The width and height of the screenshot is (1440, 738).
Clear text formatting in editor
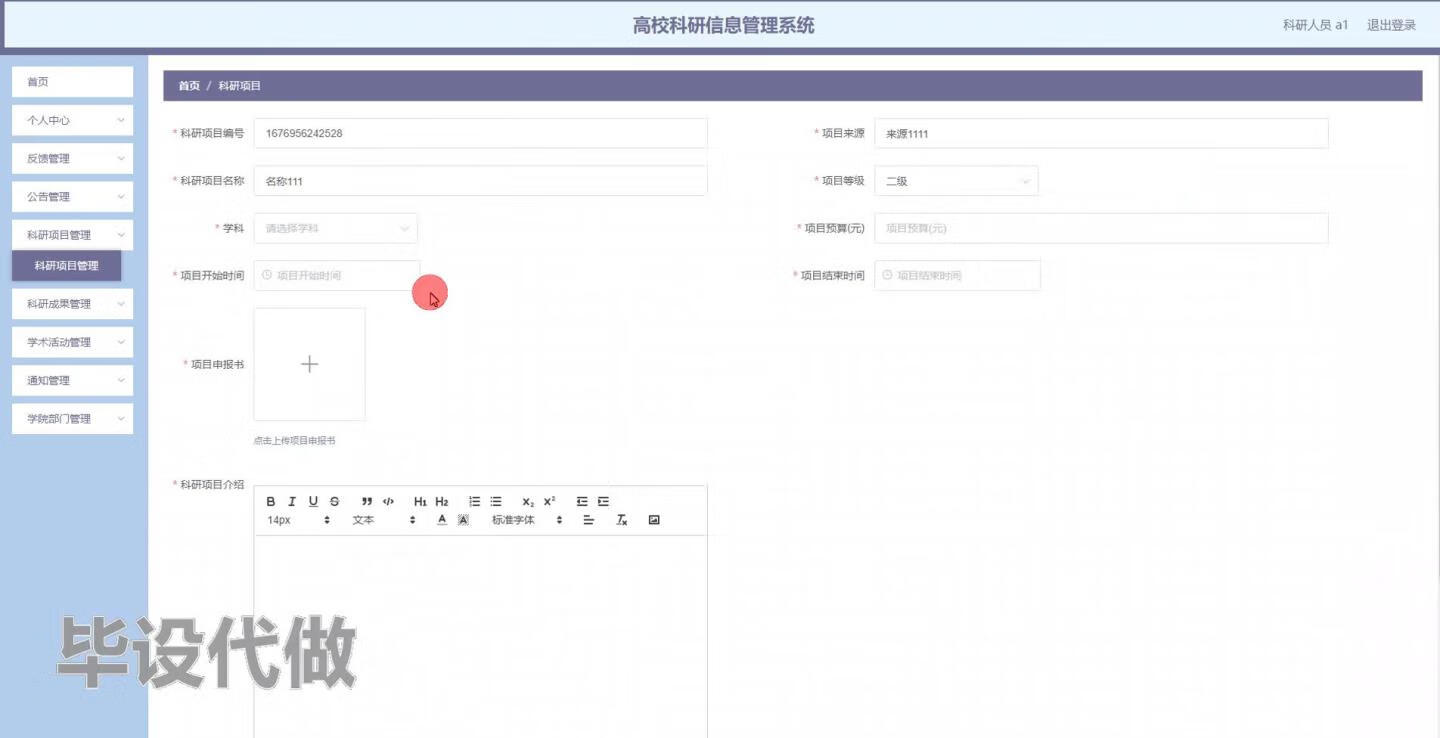(621, 520)
